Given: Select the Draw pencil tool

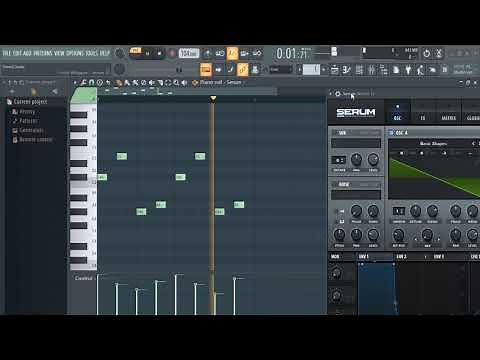Looking at the screenshot, I should [118, 82].
